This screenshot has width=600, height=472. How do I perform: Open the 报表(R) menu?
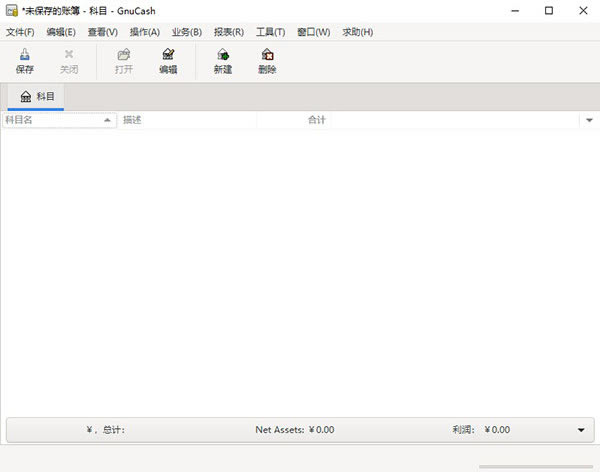pos(228,32)
